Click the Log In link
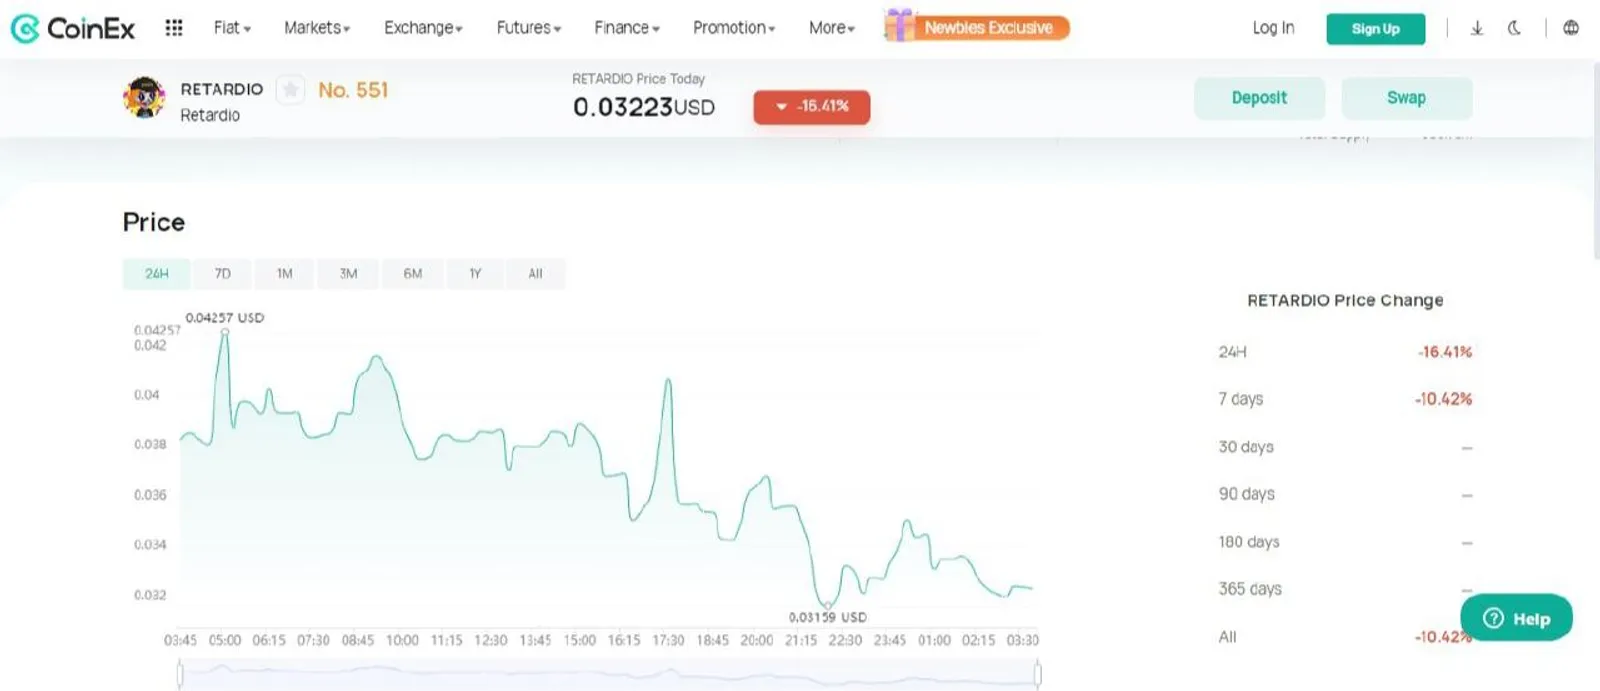The image size is (1600, 691). [x=1273, y=28]
